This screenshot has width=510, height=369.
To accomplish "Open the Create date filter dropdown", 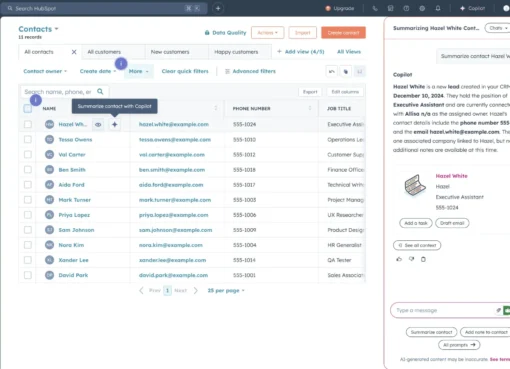I will [x=98, y=71].
